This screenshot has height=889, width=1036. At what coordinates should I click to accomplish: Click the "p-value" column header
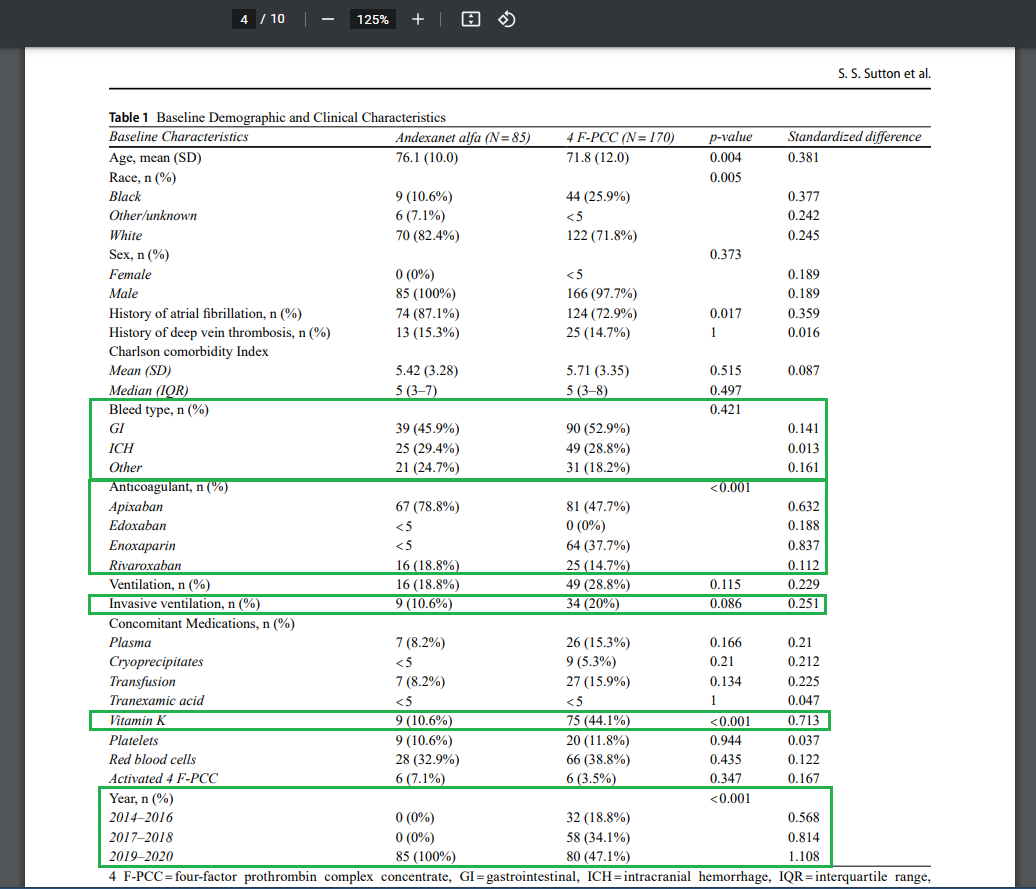(731, 137)
